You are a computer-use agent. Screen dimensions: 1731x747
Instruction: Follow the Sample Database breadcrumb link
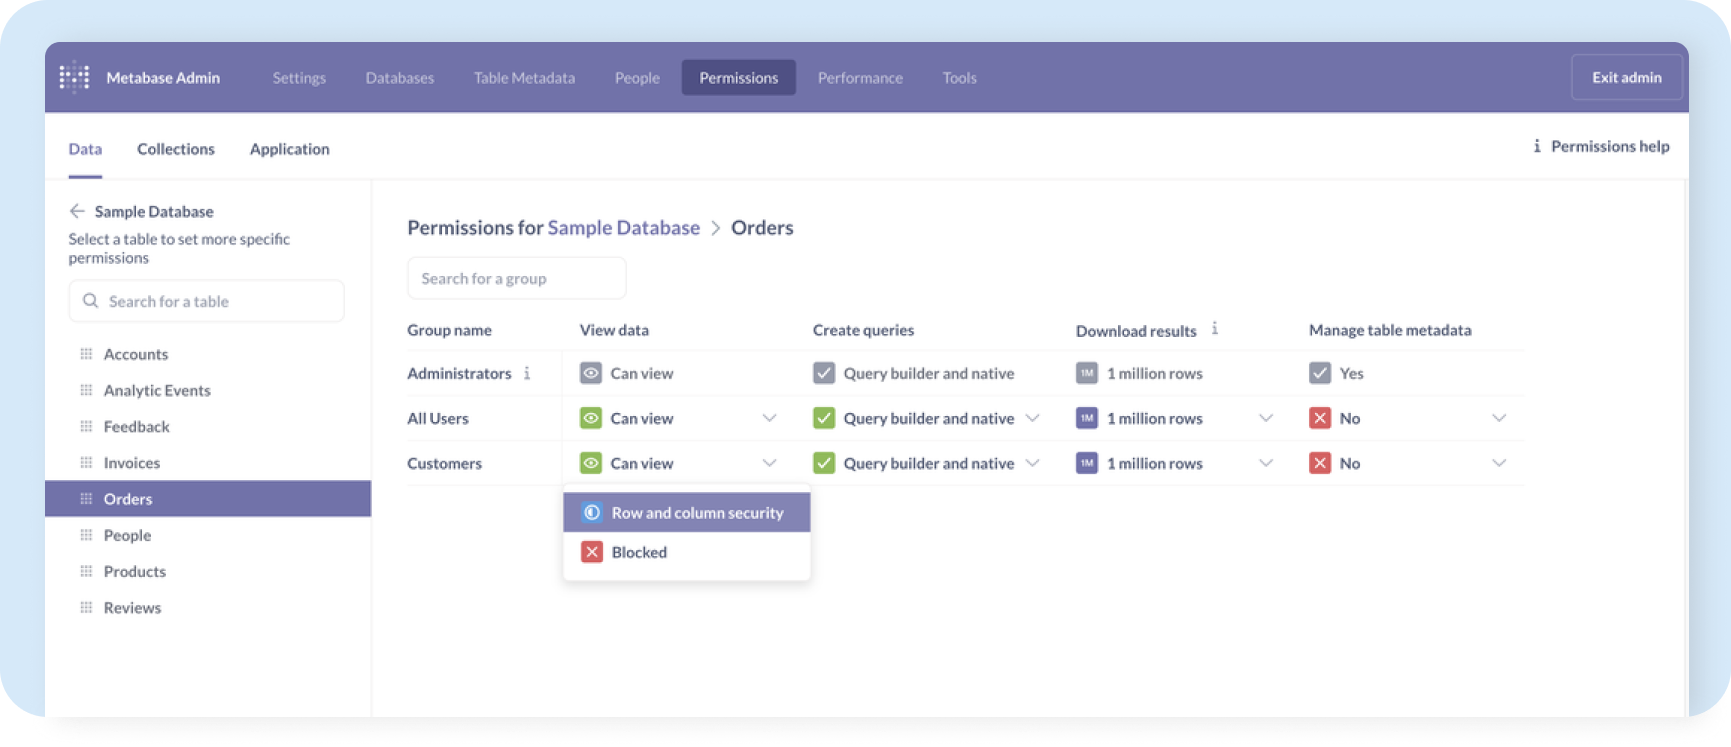coord(624,228)
